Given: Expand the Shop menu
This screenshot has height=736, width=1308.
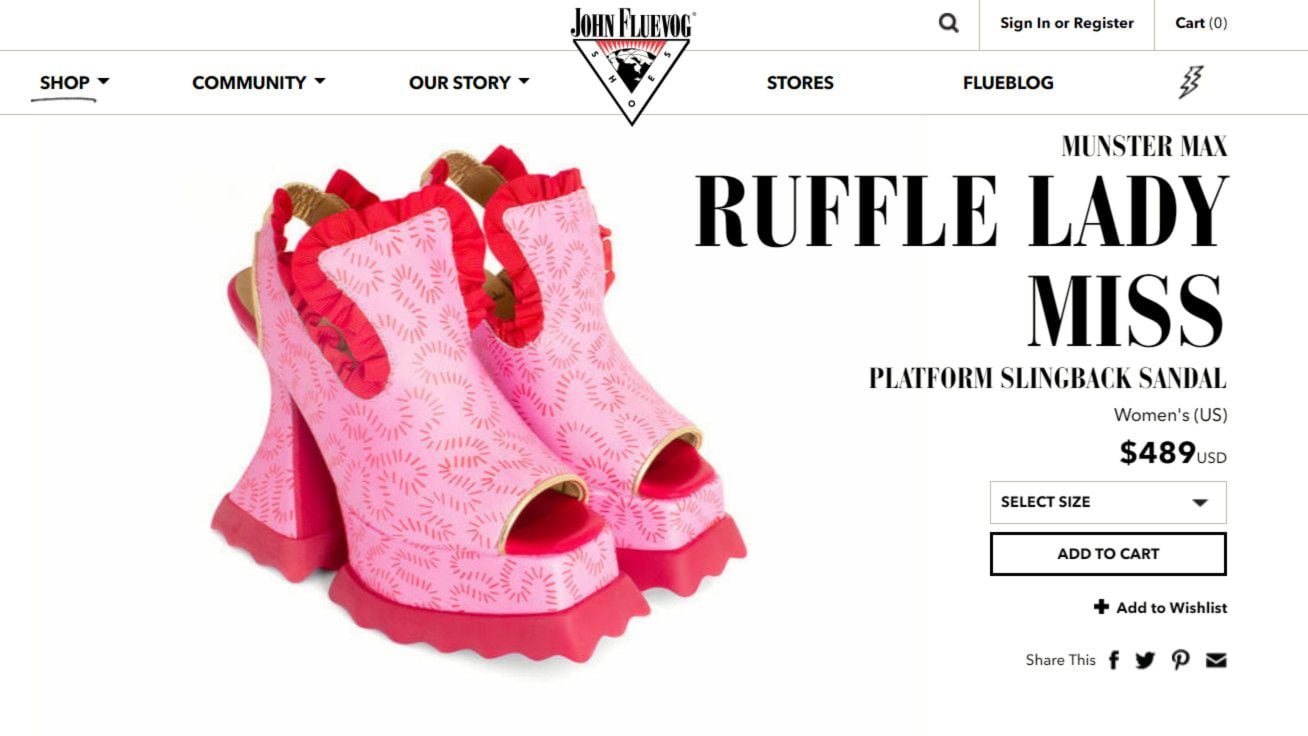Looking at the screenshot, I should click(x=74, y=82).
